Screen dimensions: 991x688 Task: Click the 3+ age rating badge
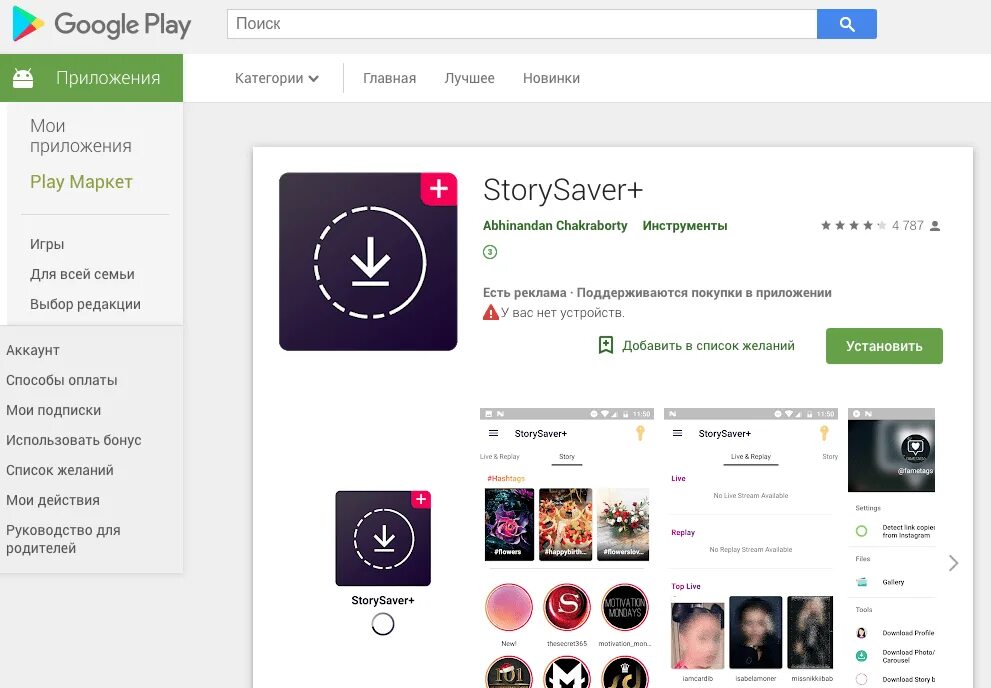pos(490,252)
